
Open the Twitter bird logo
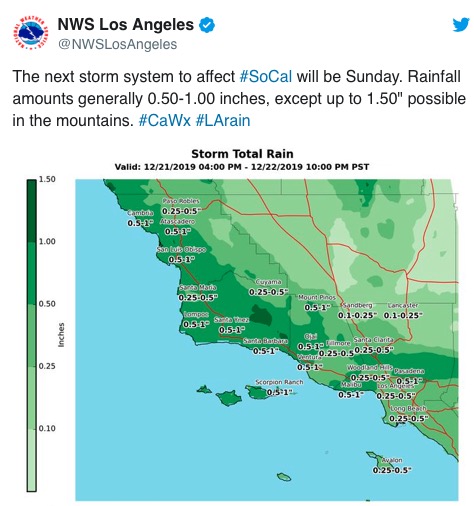(x=461, y=25)
